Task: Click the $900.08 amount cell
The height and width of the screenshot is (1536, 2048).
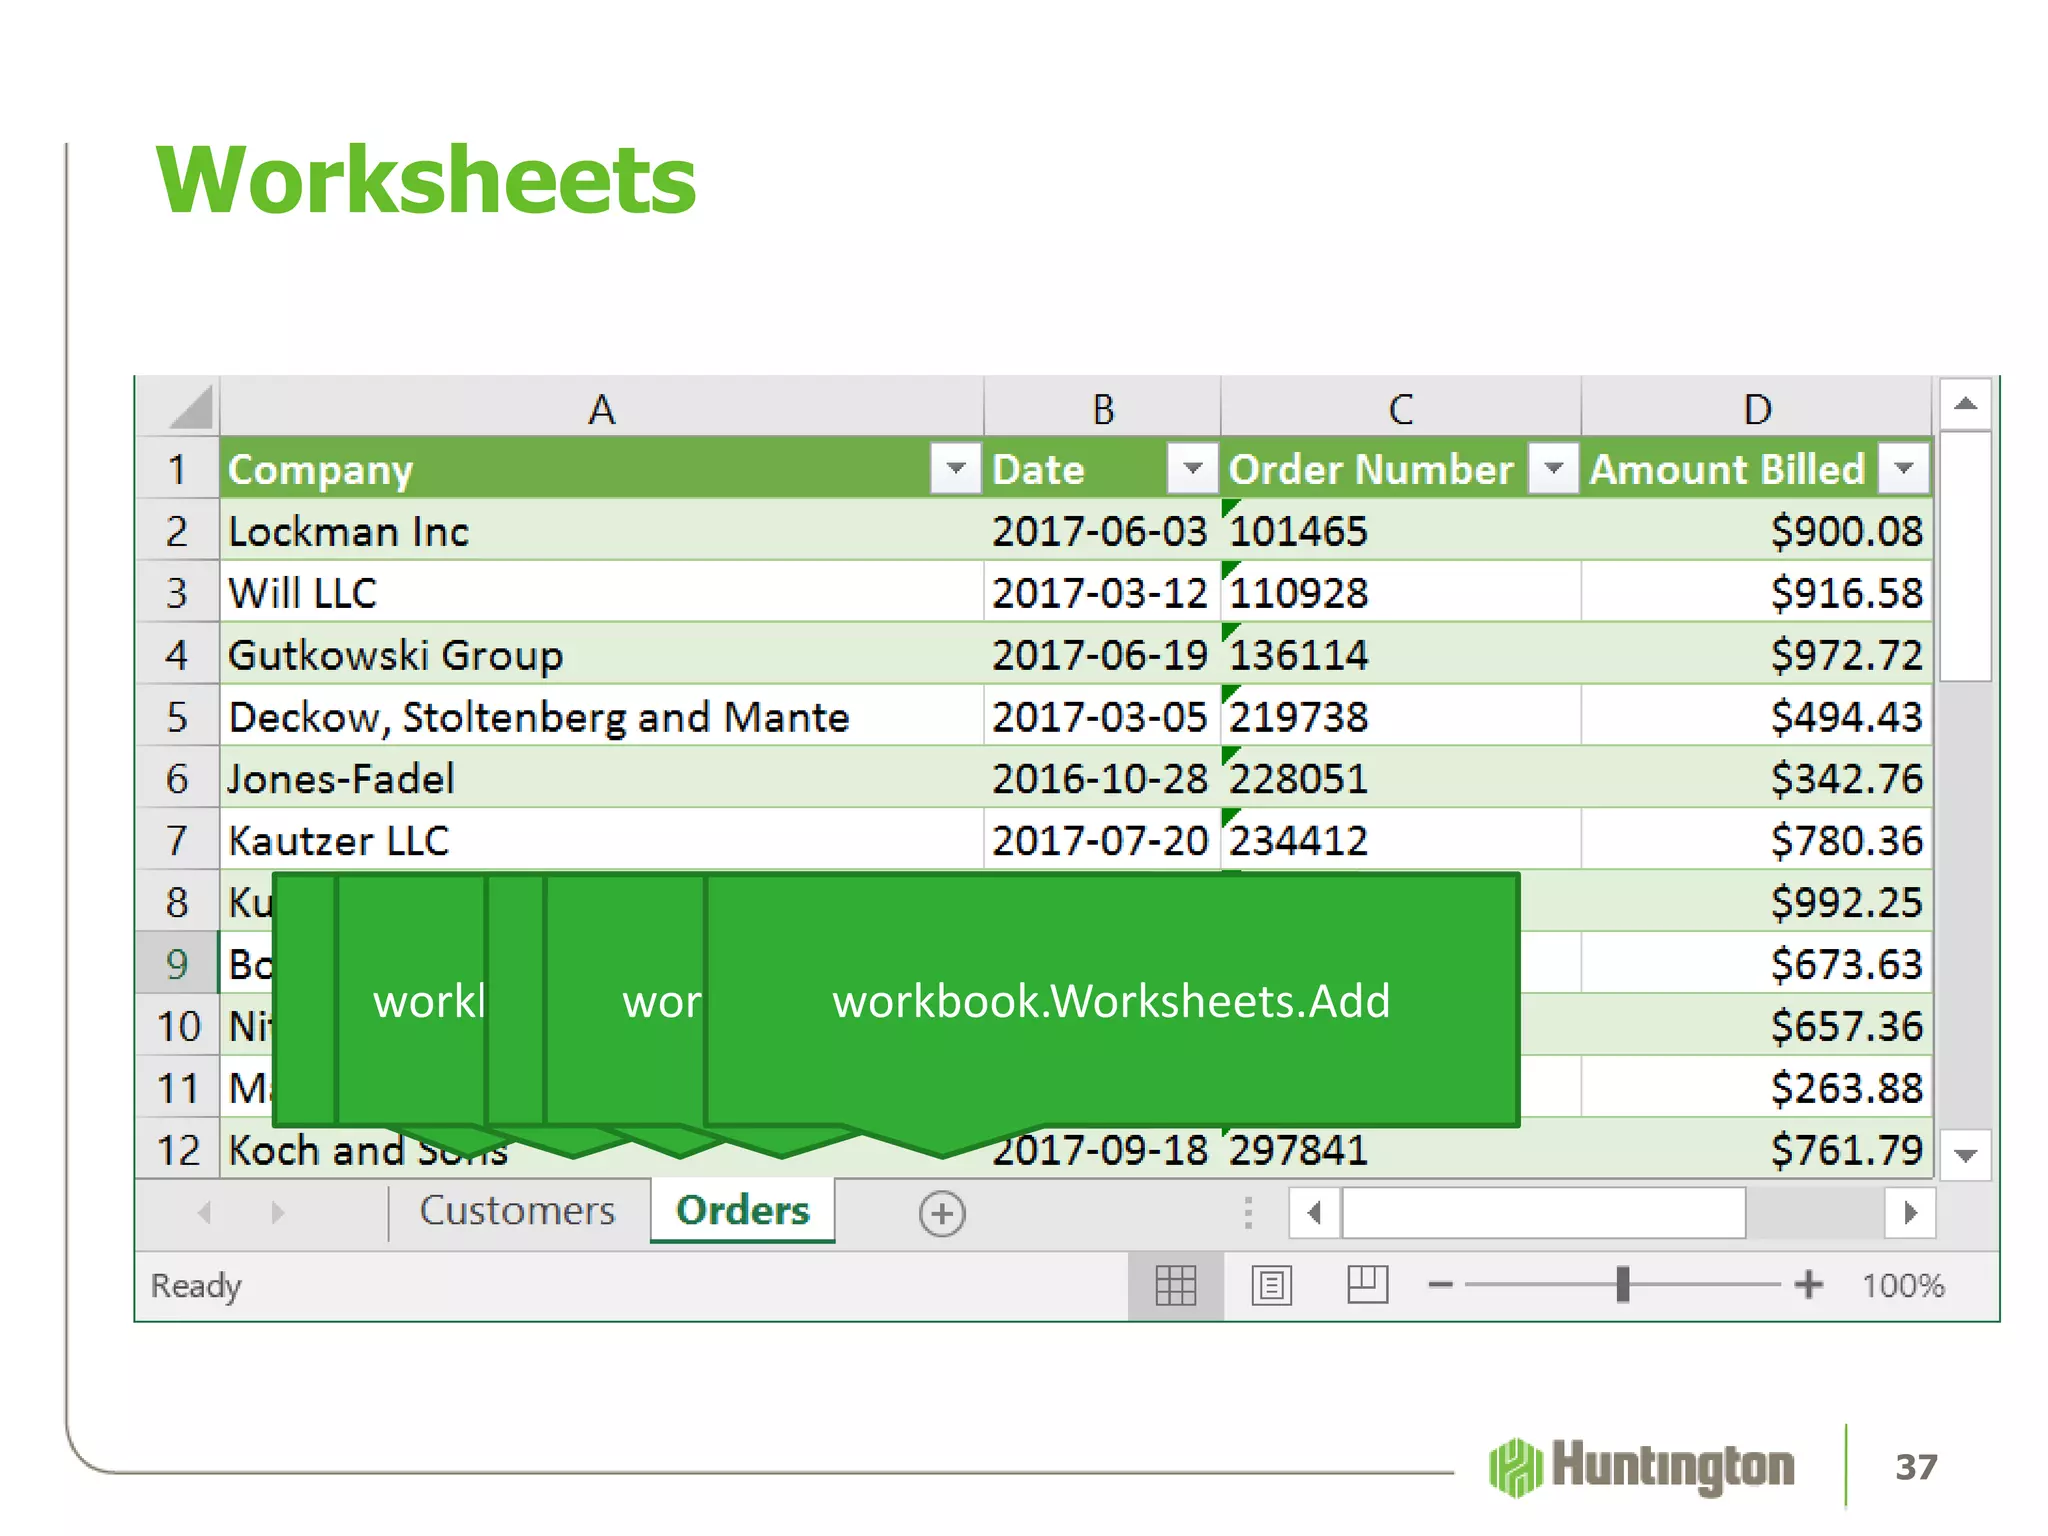Action: click(x=1757, y=531)
